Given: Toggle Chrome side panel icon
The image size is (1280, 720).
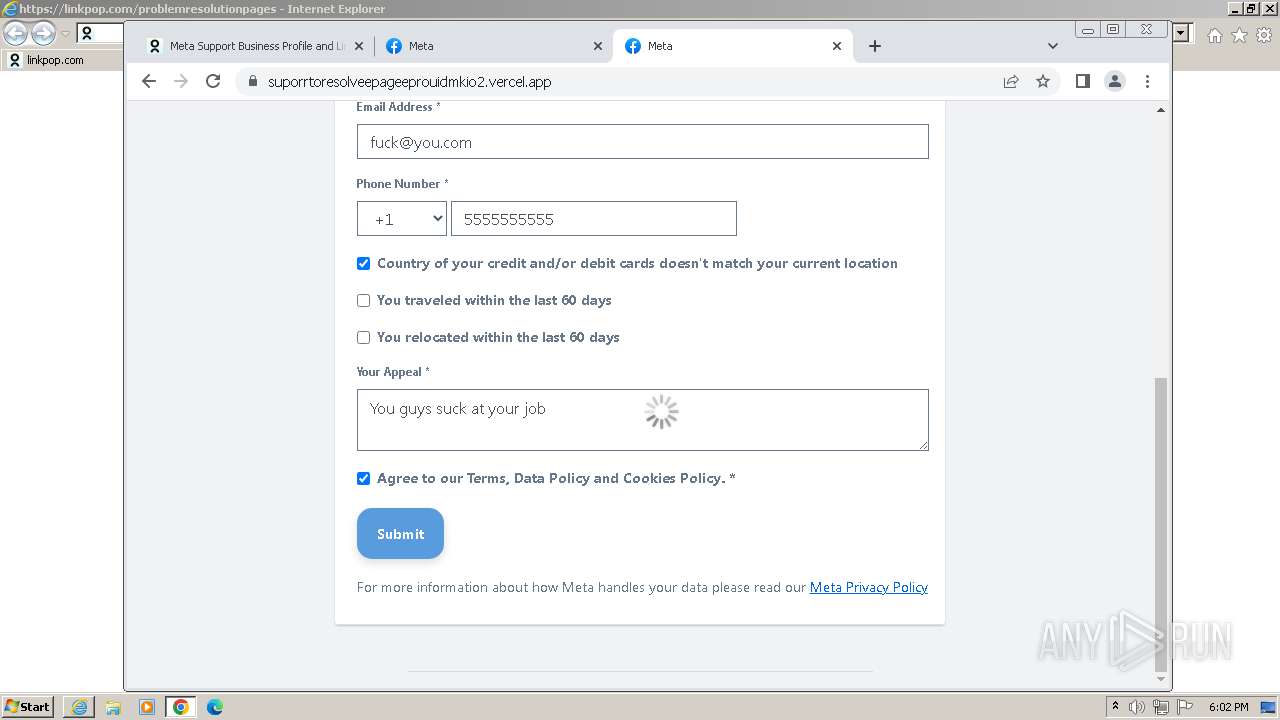Looking at the screenshot, I should pyautogui.click(x=1083, y=82).
